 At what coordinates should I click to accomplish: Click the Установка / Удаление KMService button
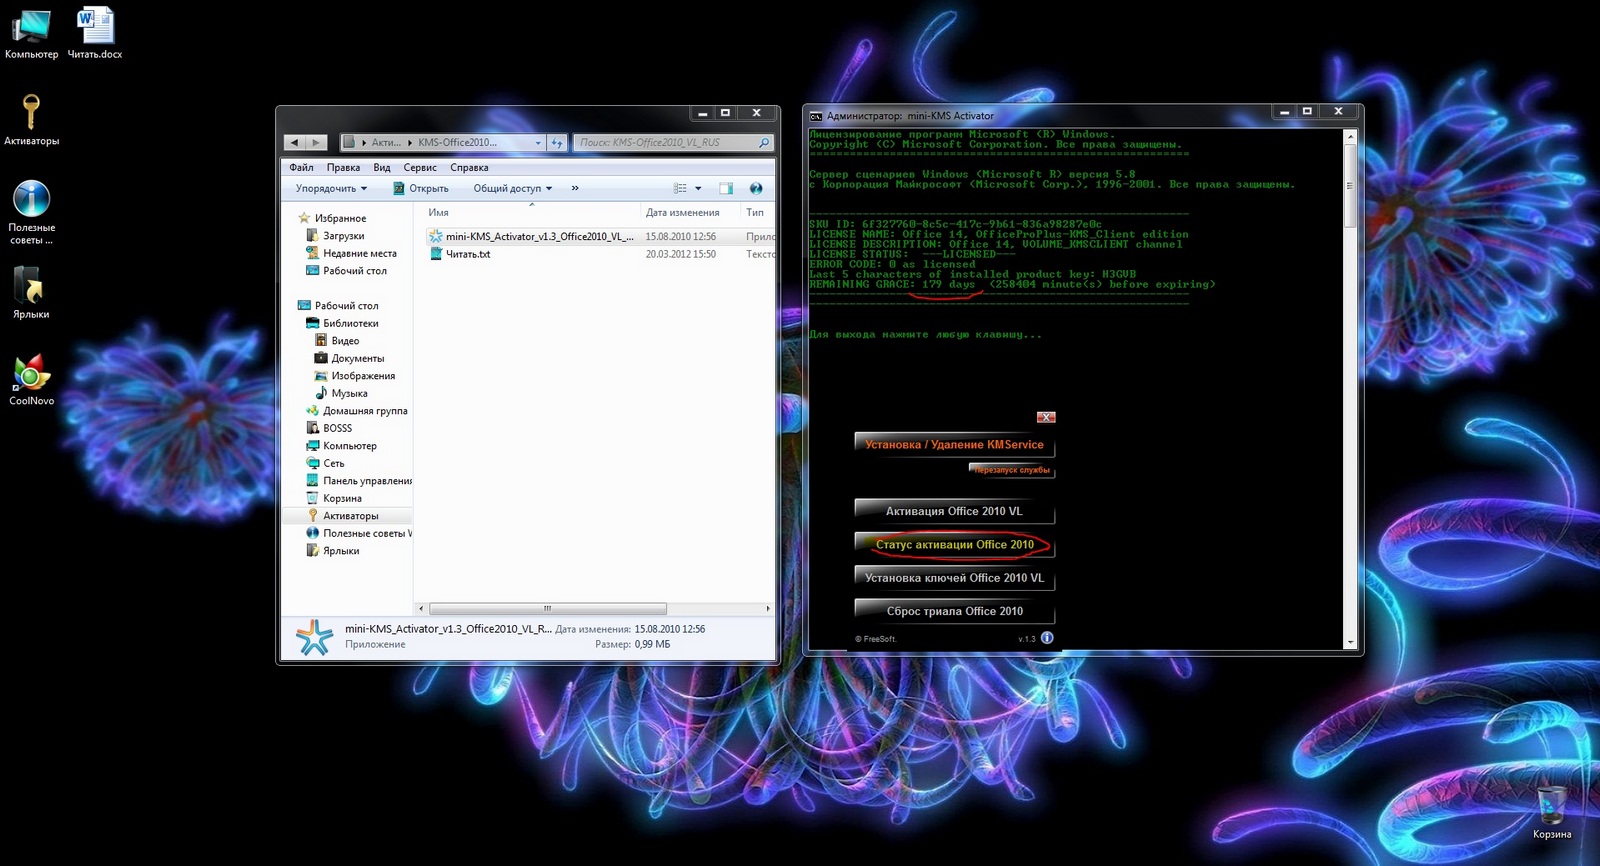(954, 445)
